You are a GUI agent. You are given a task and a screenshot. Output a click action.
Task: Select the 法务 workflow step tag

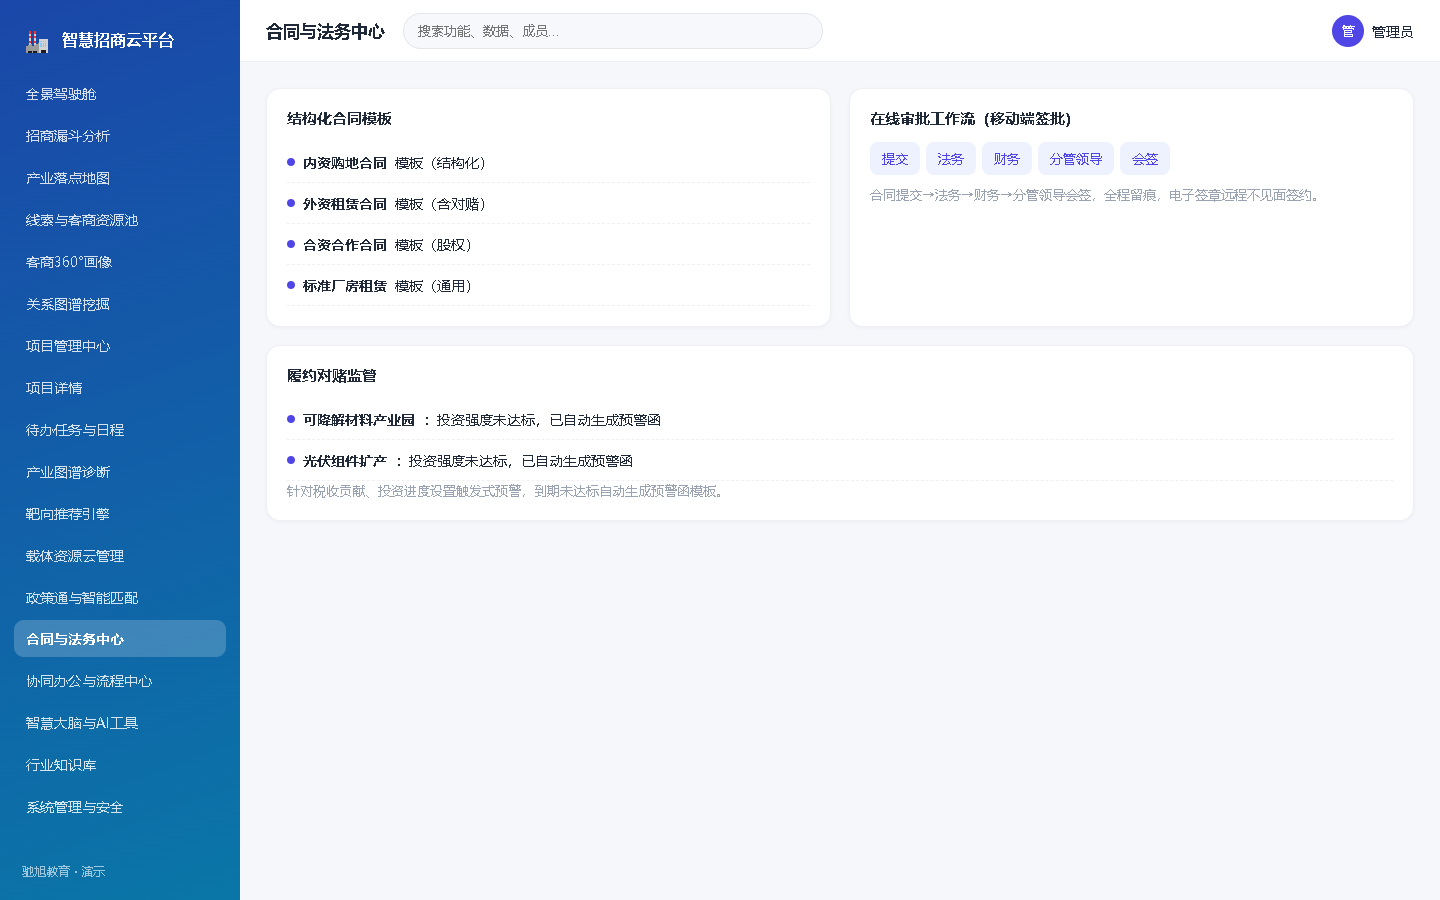coord(951,159)
